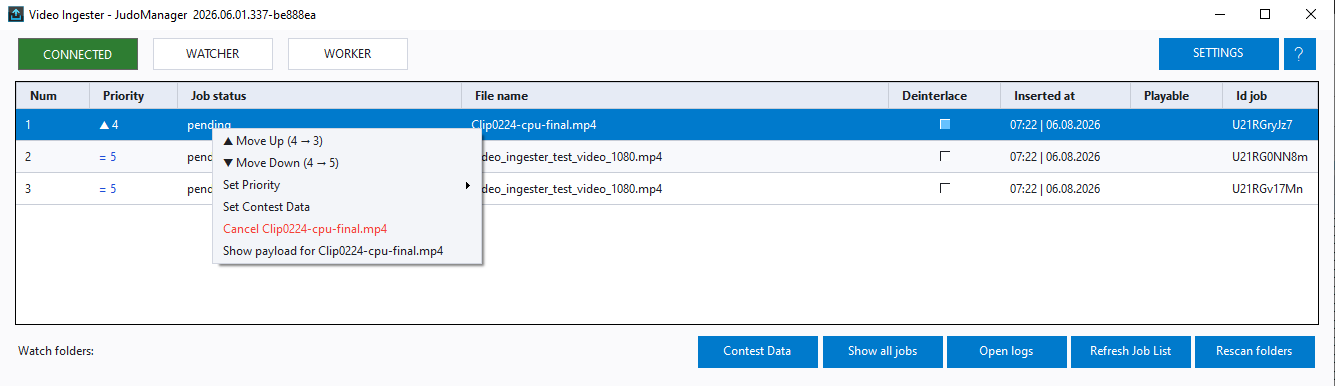Open the WATCHER panel
The height and width of the screenshot is (386, 1335).
[x=213, y=54]
